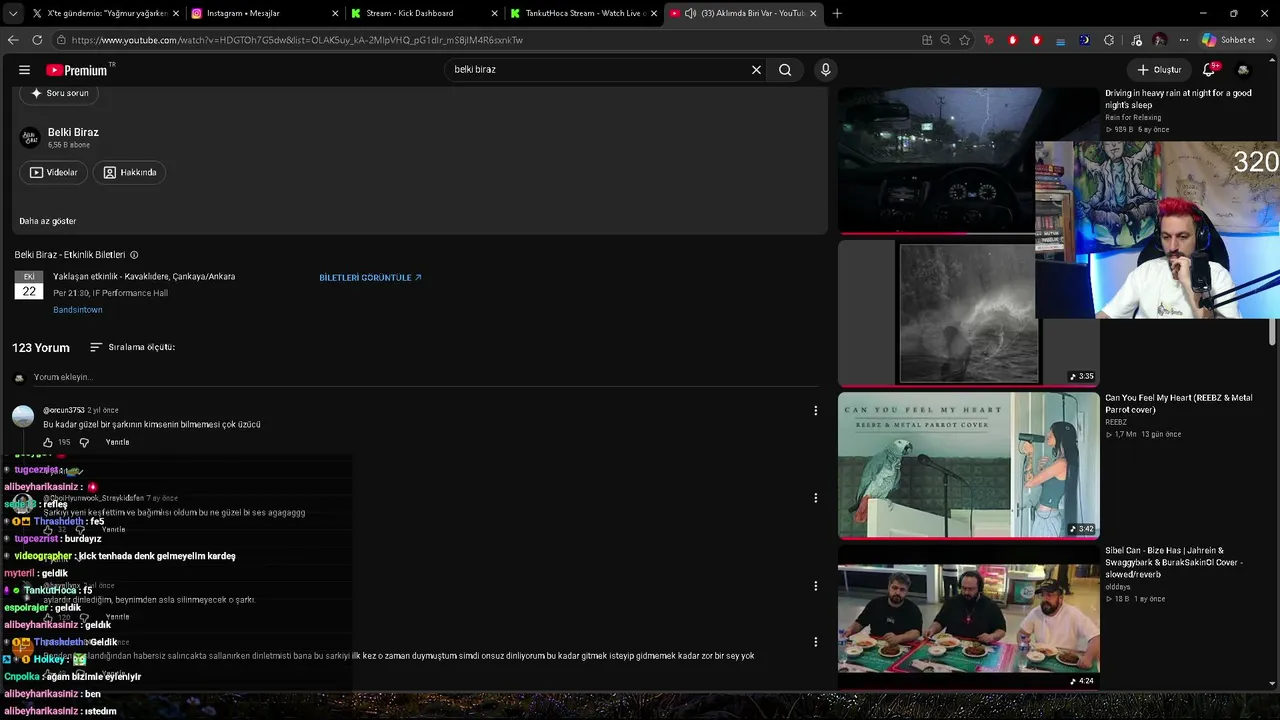
Task: Dislike the comment by @orcun3753
Action: [x=84, y=442]
